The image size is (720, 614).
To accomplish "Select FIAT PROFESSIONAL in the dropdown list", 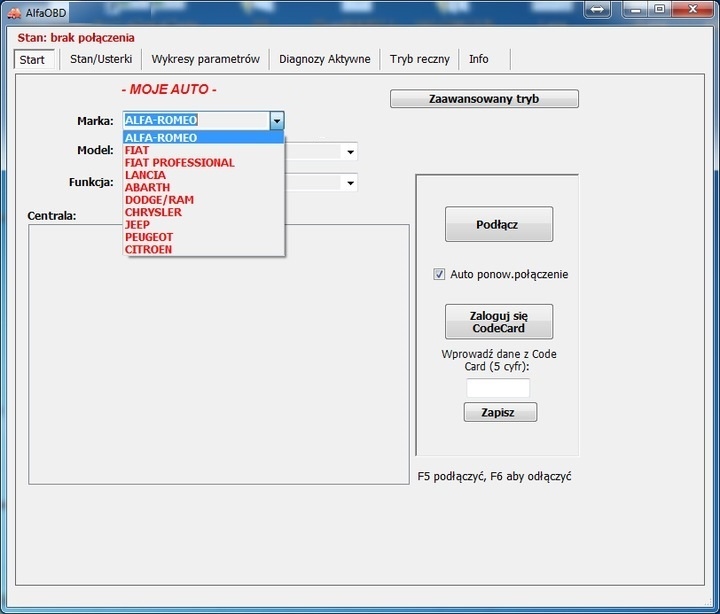I will (179, 163).
